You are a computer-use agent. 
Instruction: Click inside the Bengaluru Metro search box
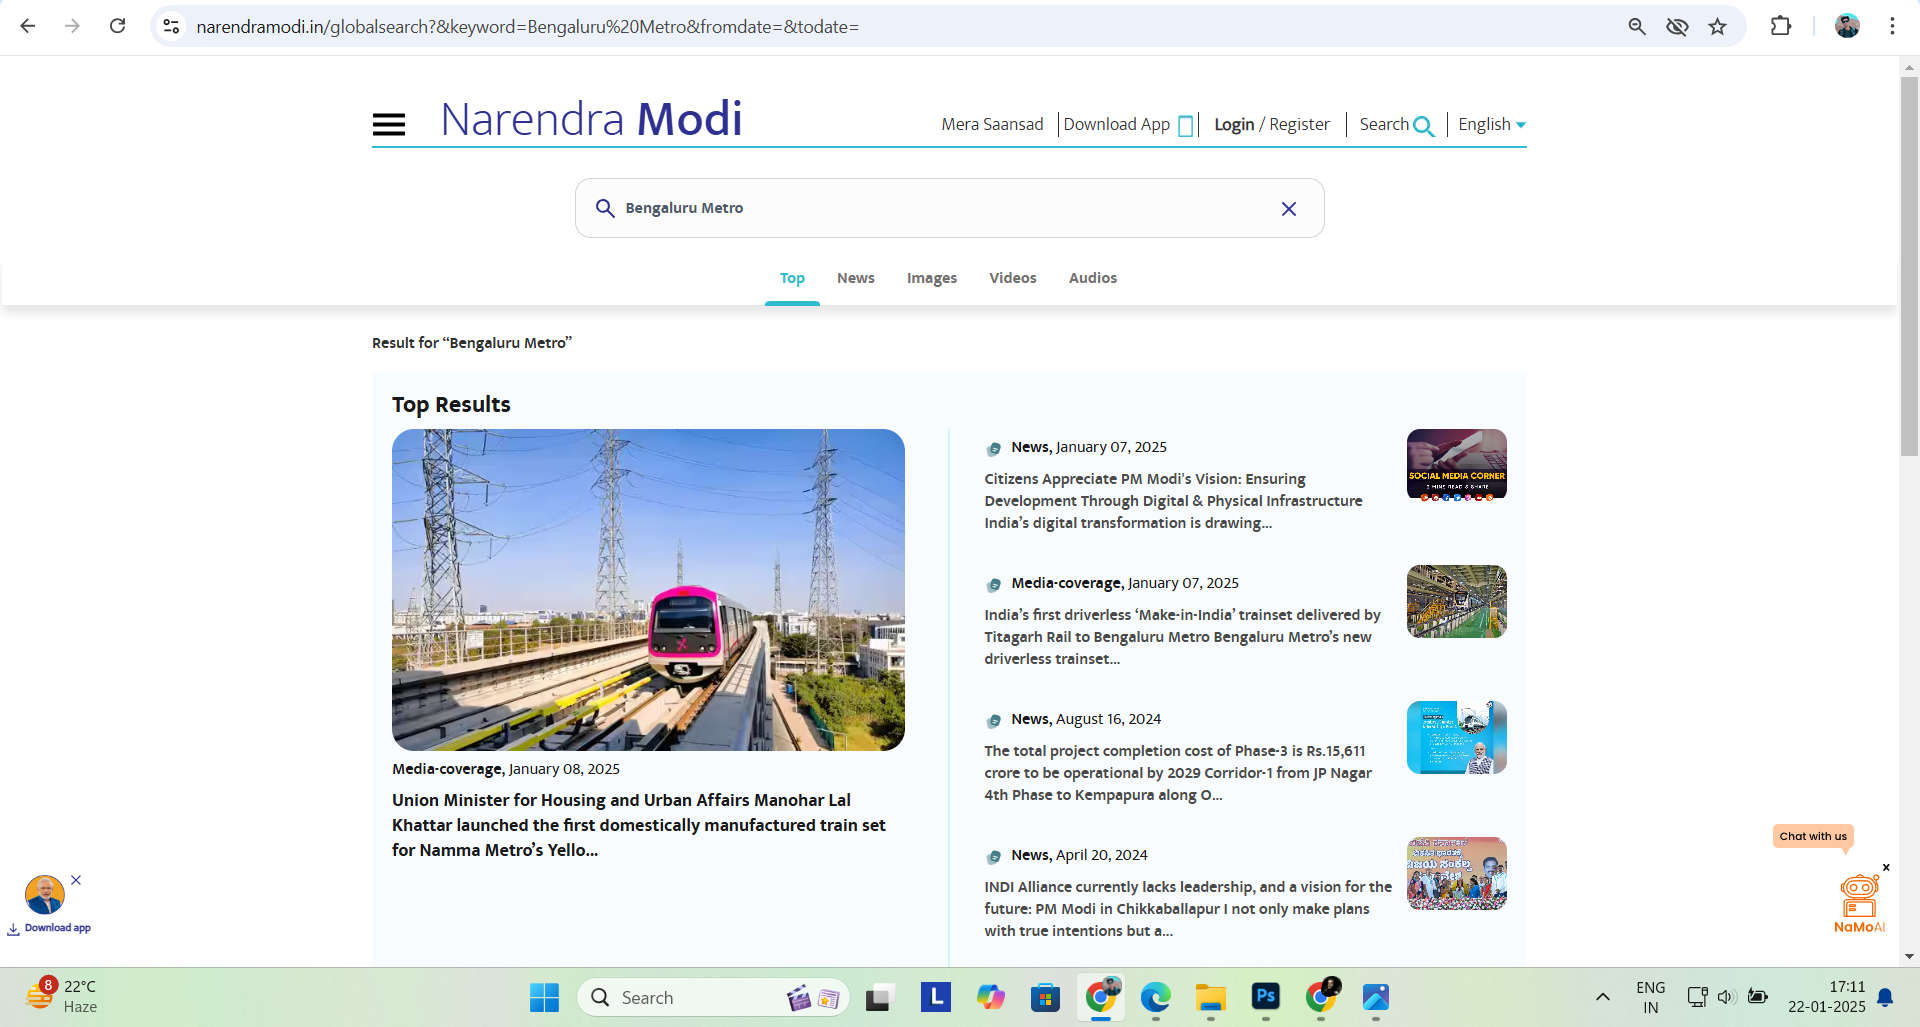[x=940, y=208]
